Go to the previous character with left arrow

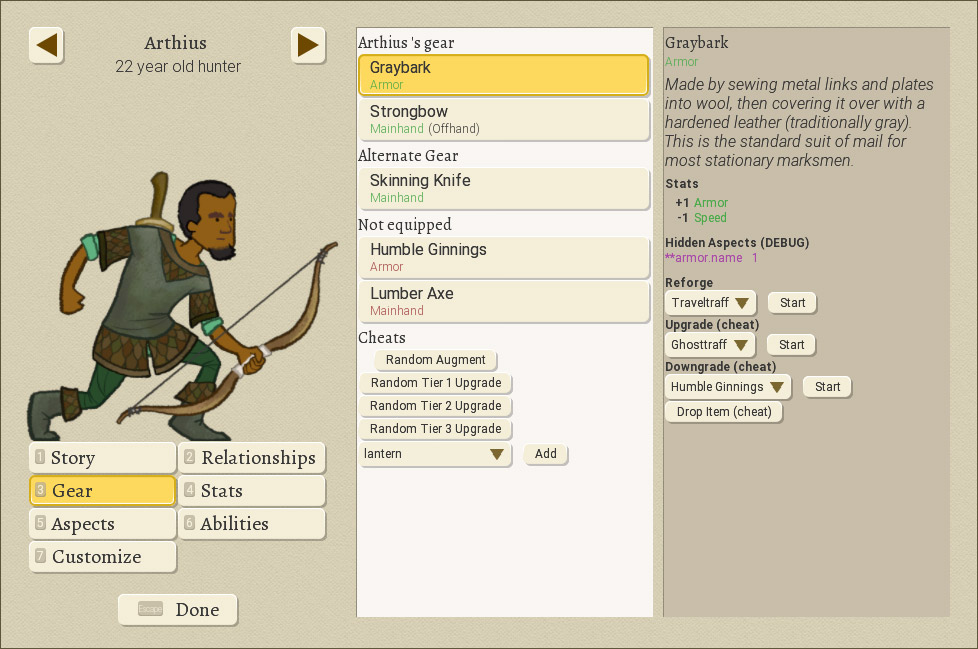(x=46, y=45)
